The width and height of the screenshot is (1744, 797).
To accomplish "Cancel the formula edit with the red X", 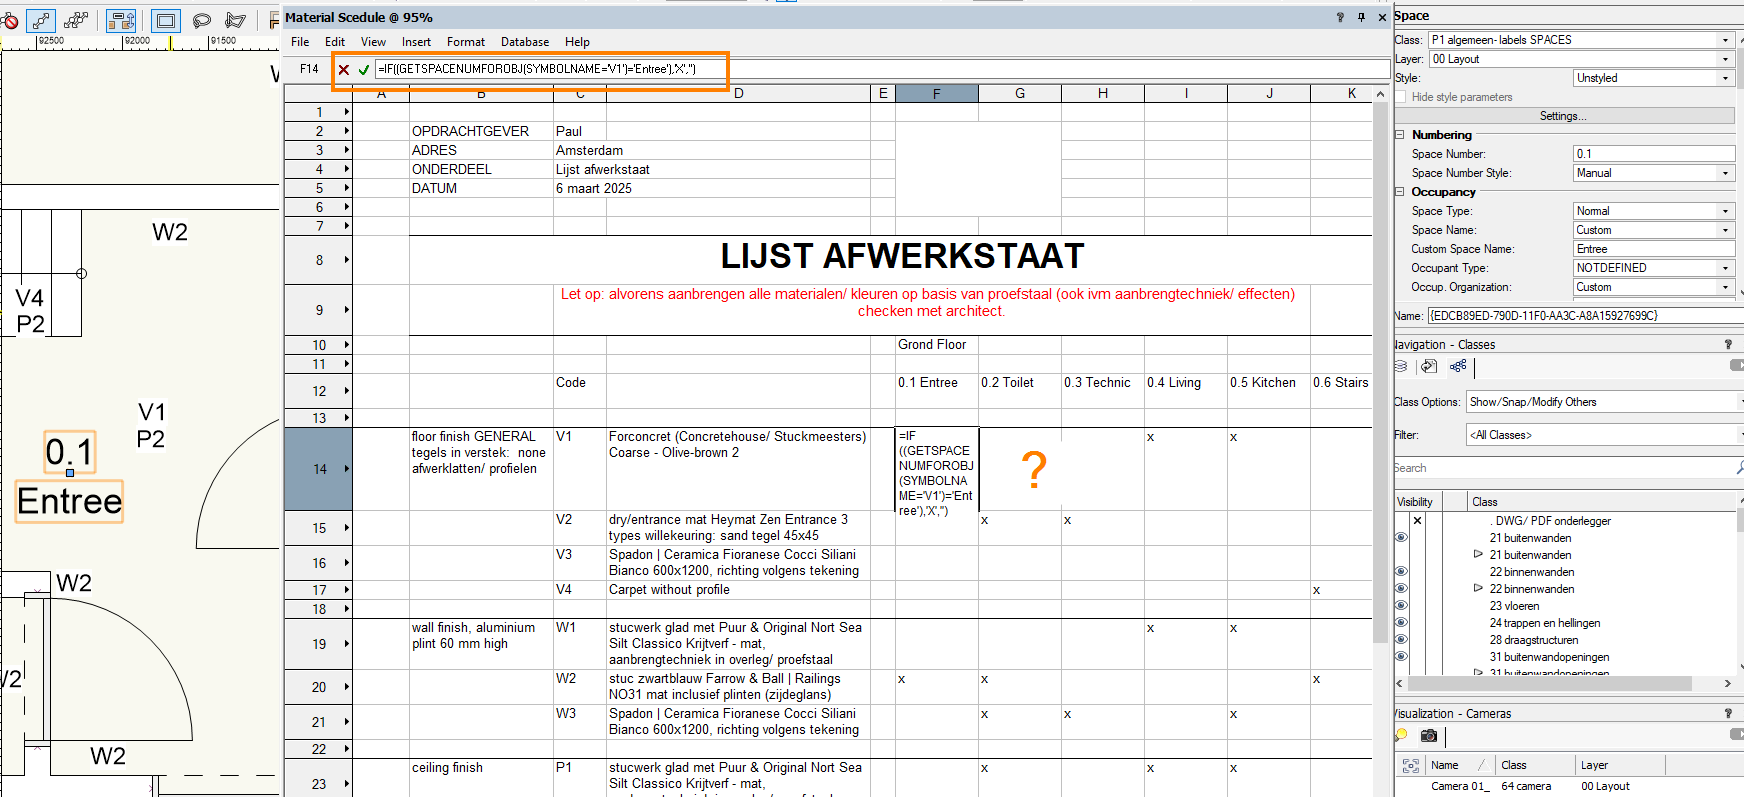I will (x=344, y=70).
